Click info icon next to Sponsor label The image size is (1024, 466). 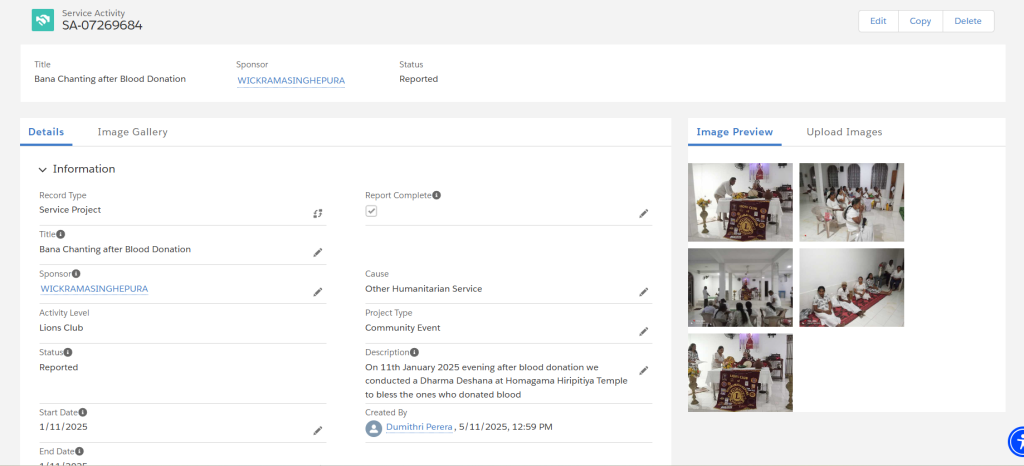tap(76, 273)
